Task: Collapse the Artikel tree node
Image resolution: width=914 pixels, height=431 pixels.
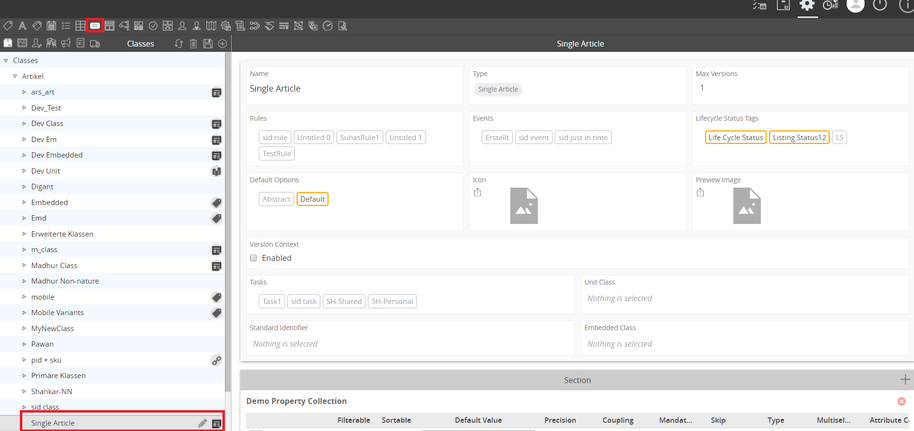Action: 15,76
